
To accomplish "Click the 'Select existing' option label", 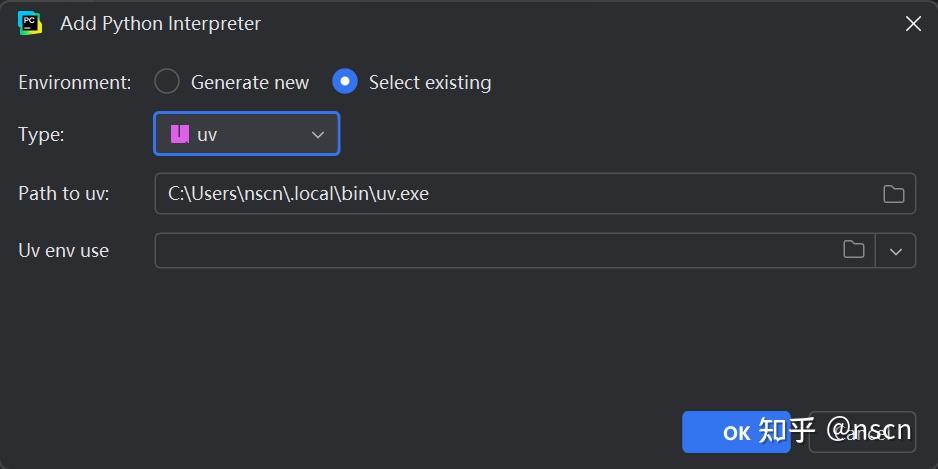I will pos(430,83).
